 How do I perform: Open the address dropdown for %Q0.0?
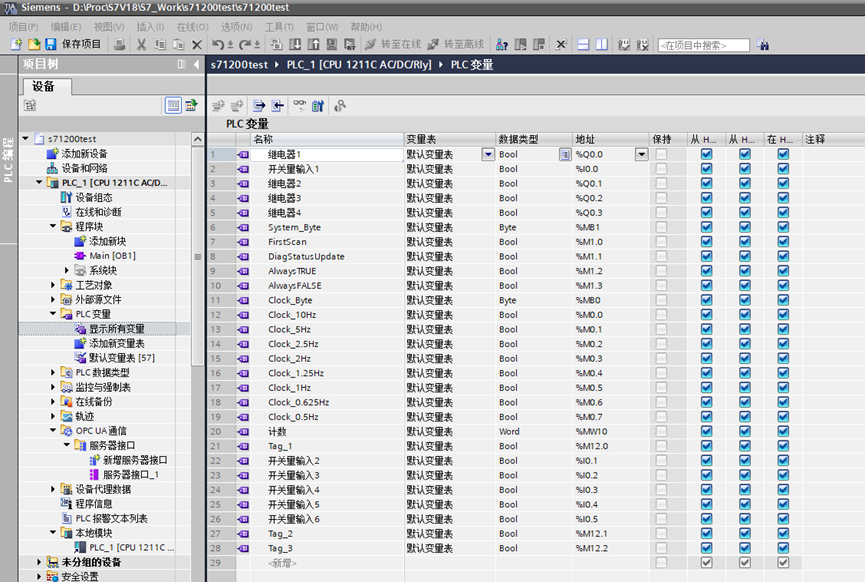click(x=642, y=154)
